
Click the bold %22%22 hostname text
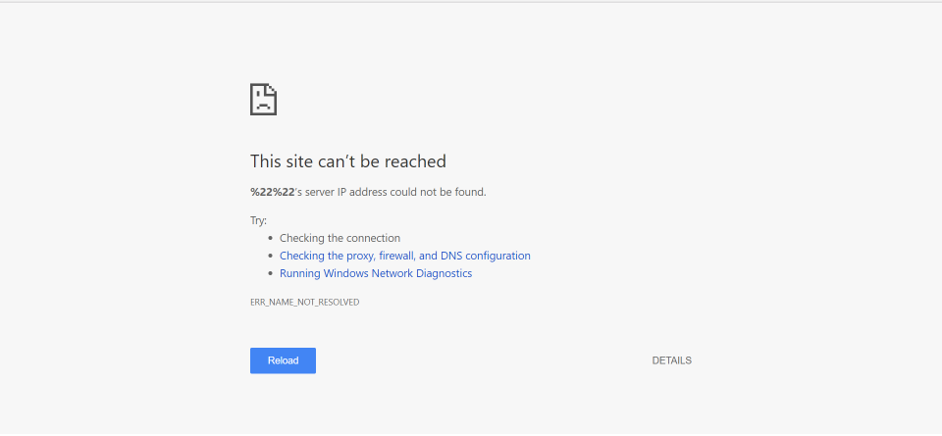tap(270, 192)
